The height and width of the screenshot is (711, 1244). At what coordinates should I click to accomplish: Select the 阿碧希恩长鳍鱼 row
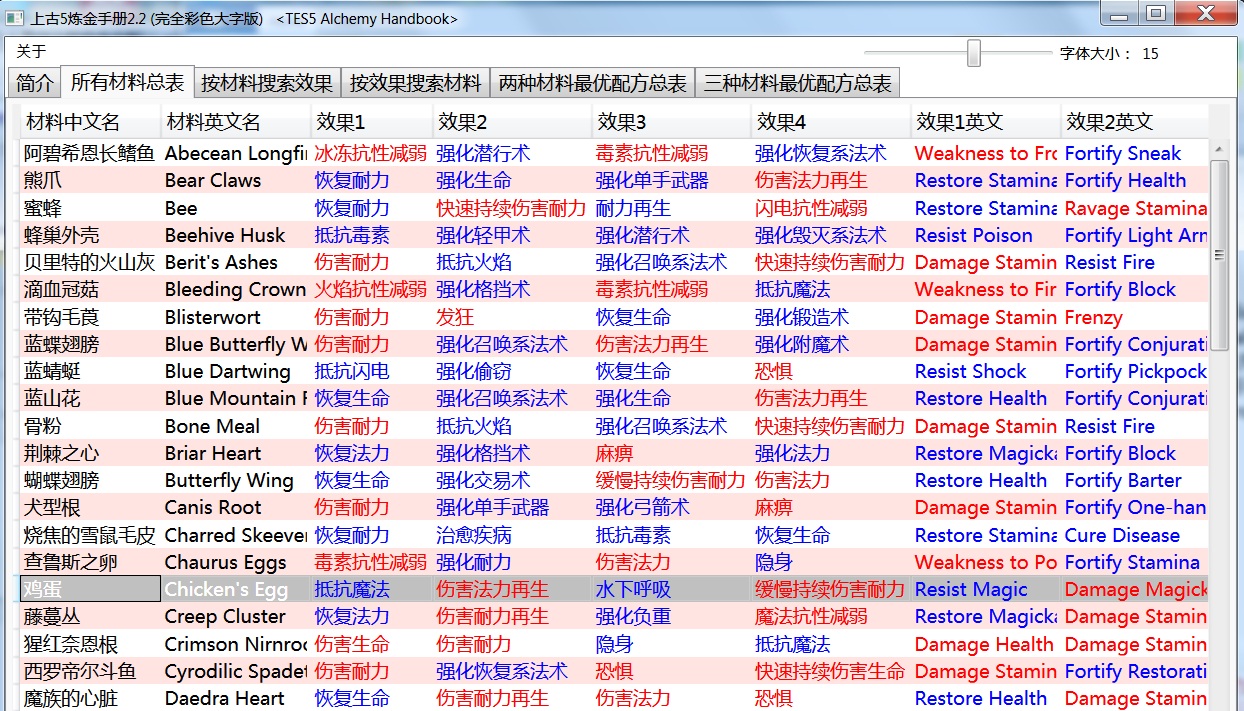pyautogui.click(x=615, y=153)
